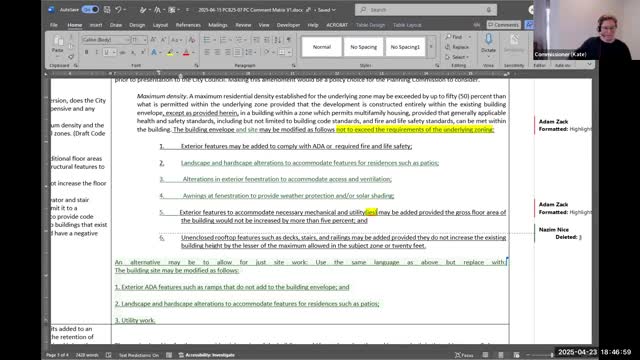Justify paragraph text
This screenshot has width=640, height=360.
(x=238, y=52)
